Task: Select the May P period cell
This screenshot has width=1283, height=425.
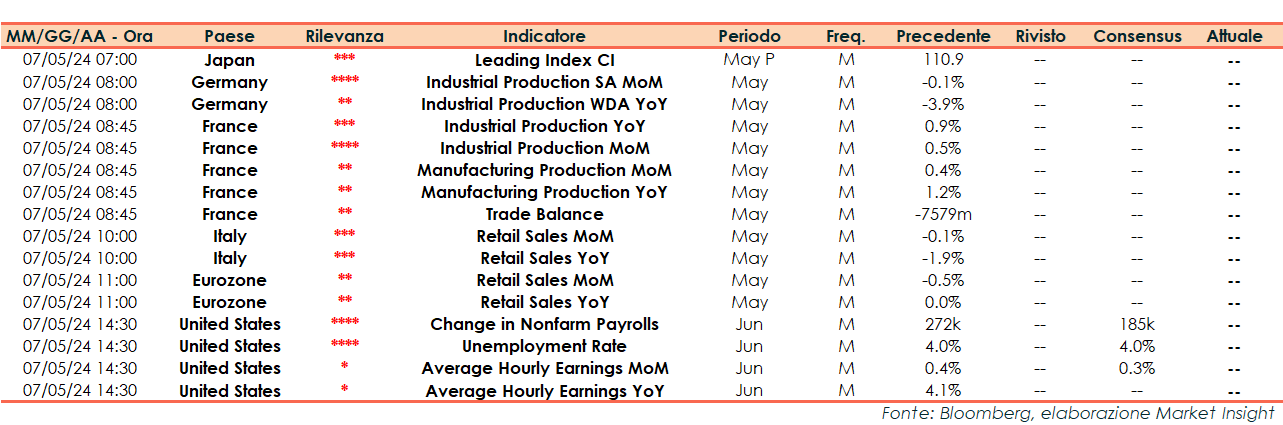Action: coord(749,60)
